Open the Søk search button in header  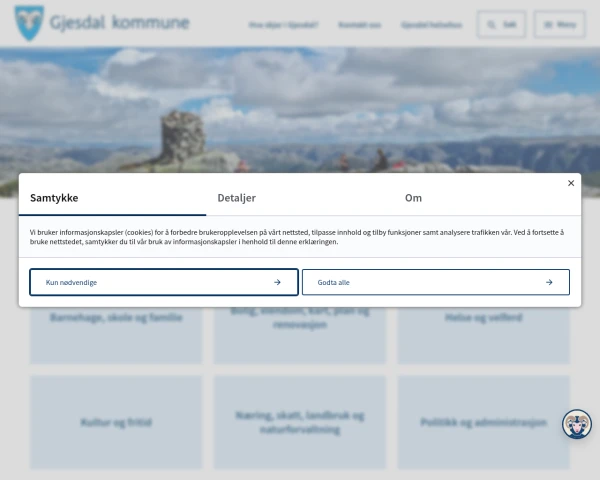(501, 24)
